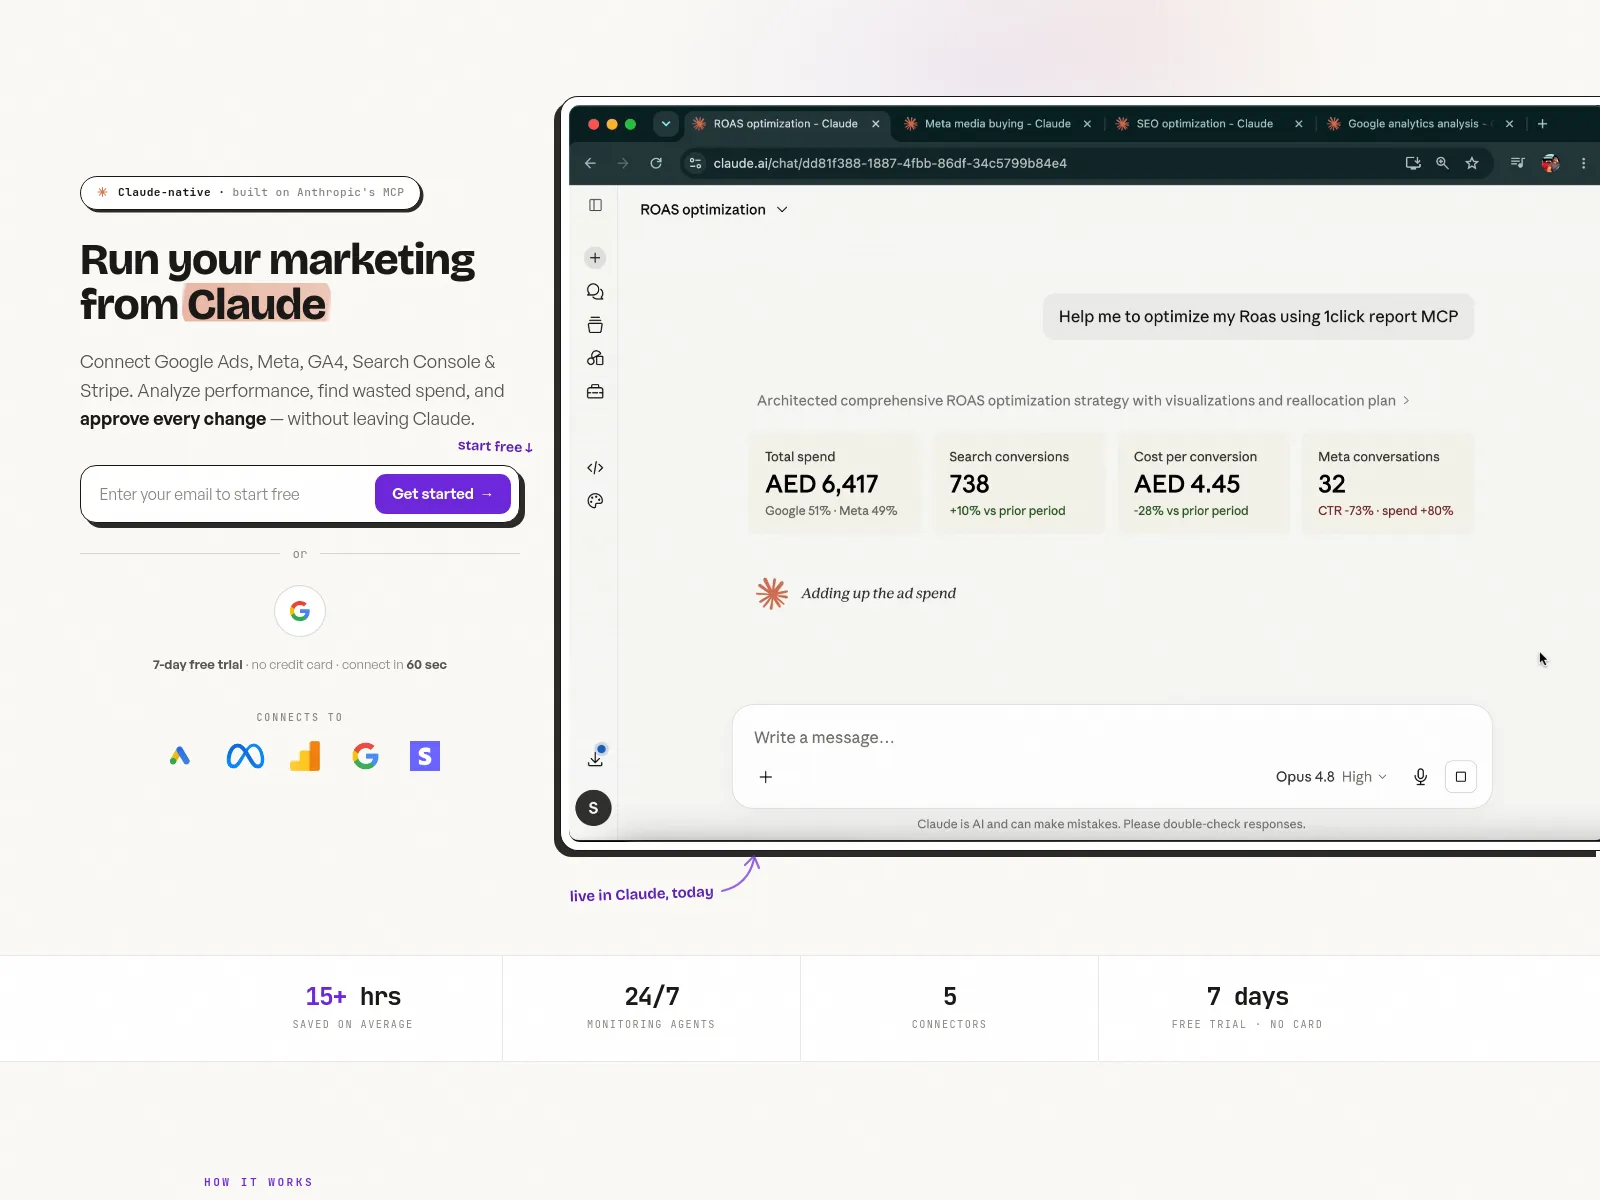The height and width of the screenshot is (1200, 1600).
Task: Click the Cost per conversion AED 4.45 card
Action: pos(1203,483)
